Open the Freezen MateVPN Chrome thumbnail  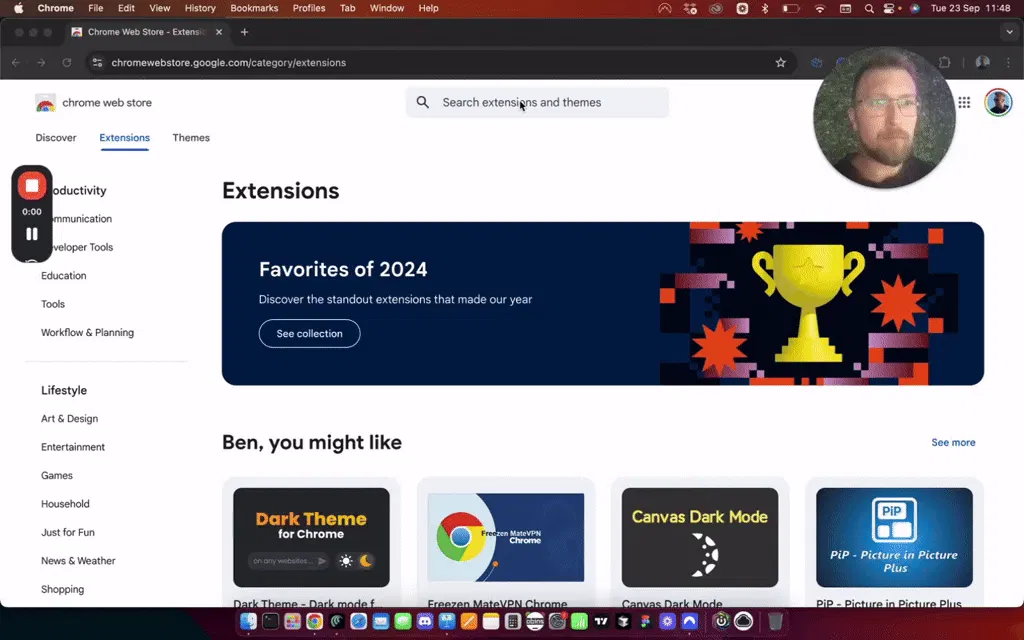pos(505,537)
